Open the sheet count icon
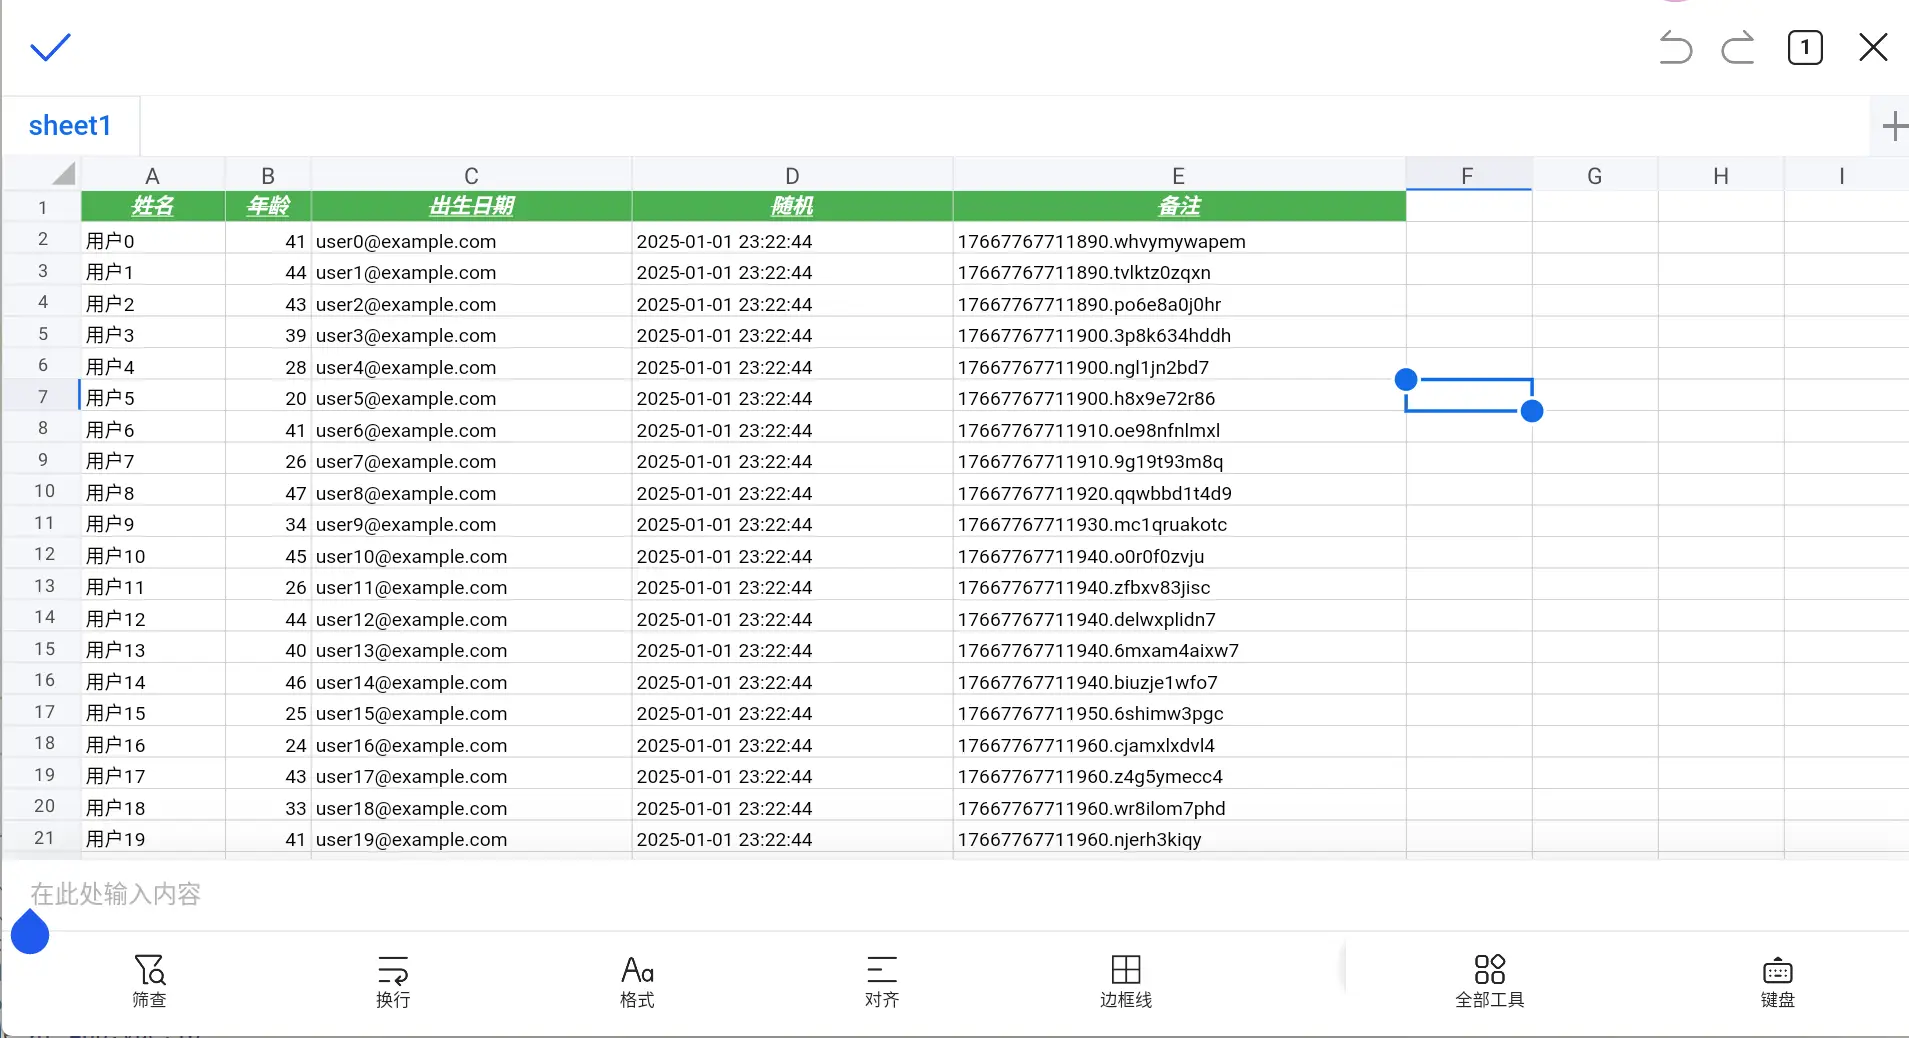 tap(1805, 47)
